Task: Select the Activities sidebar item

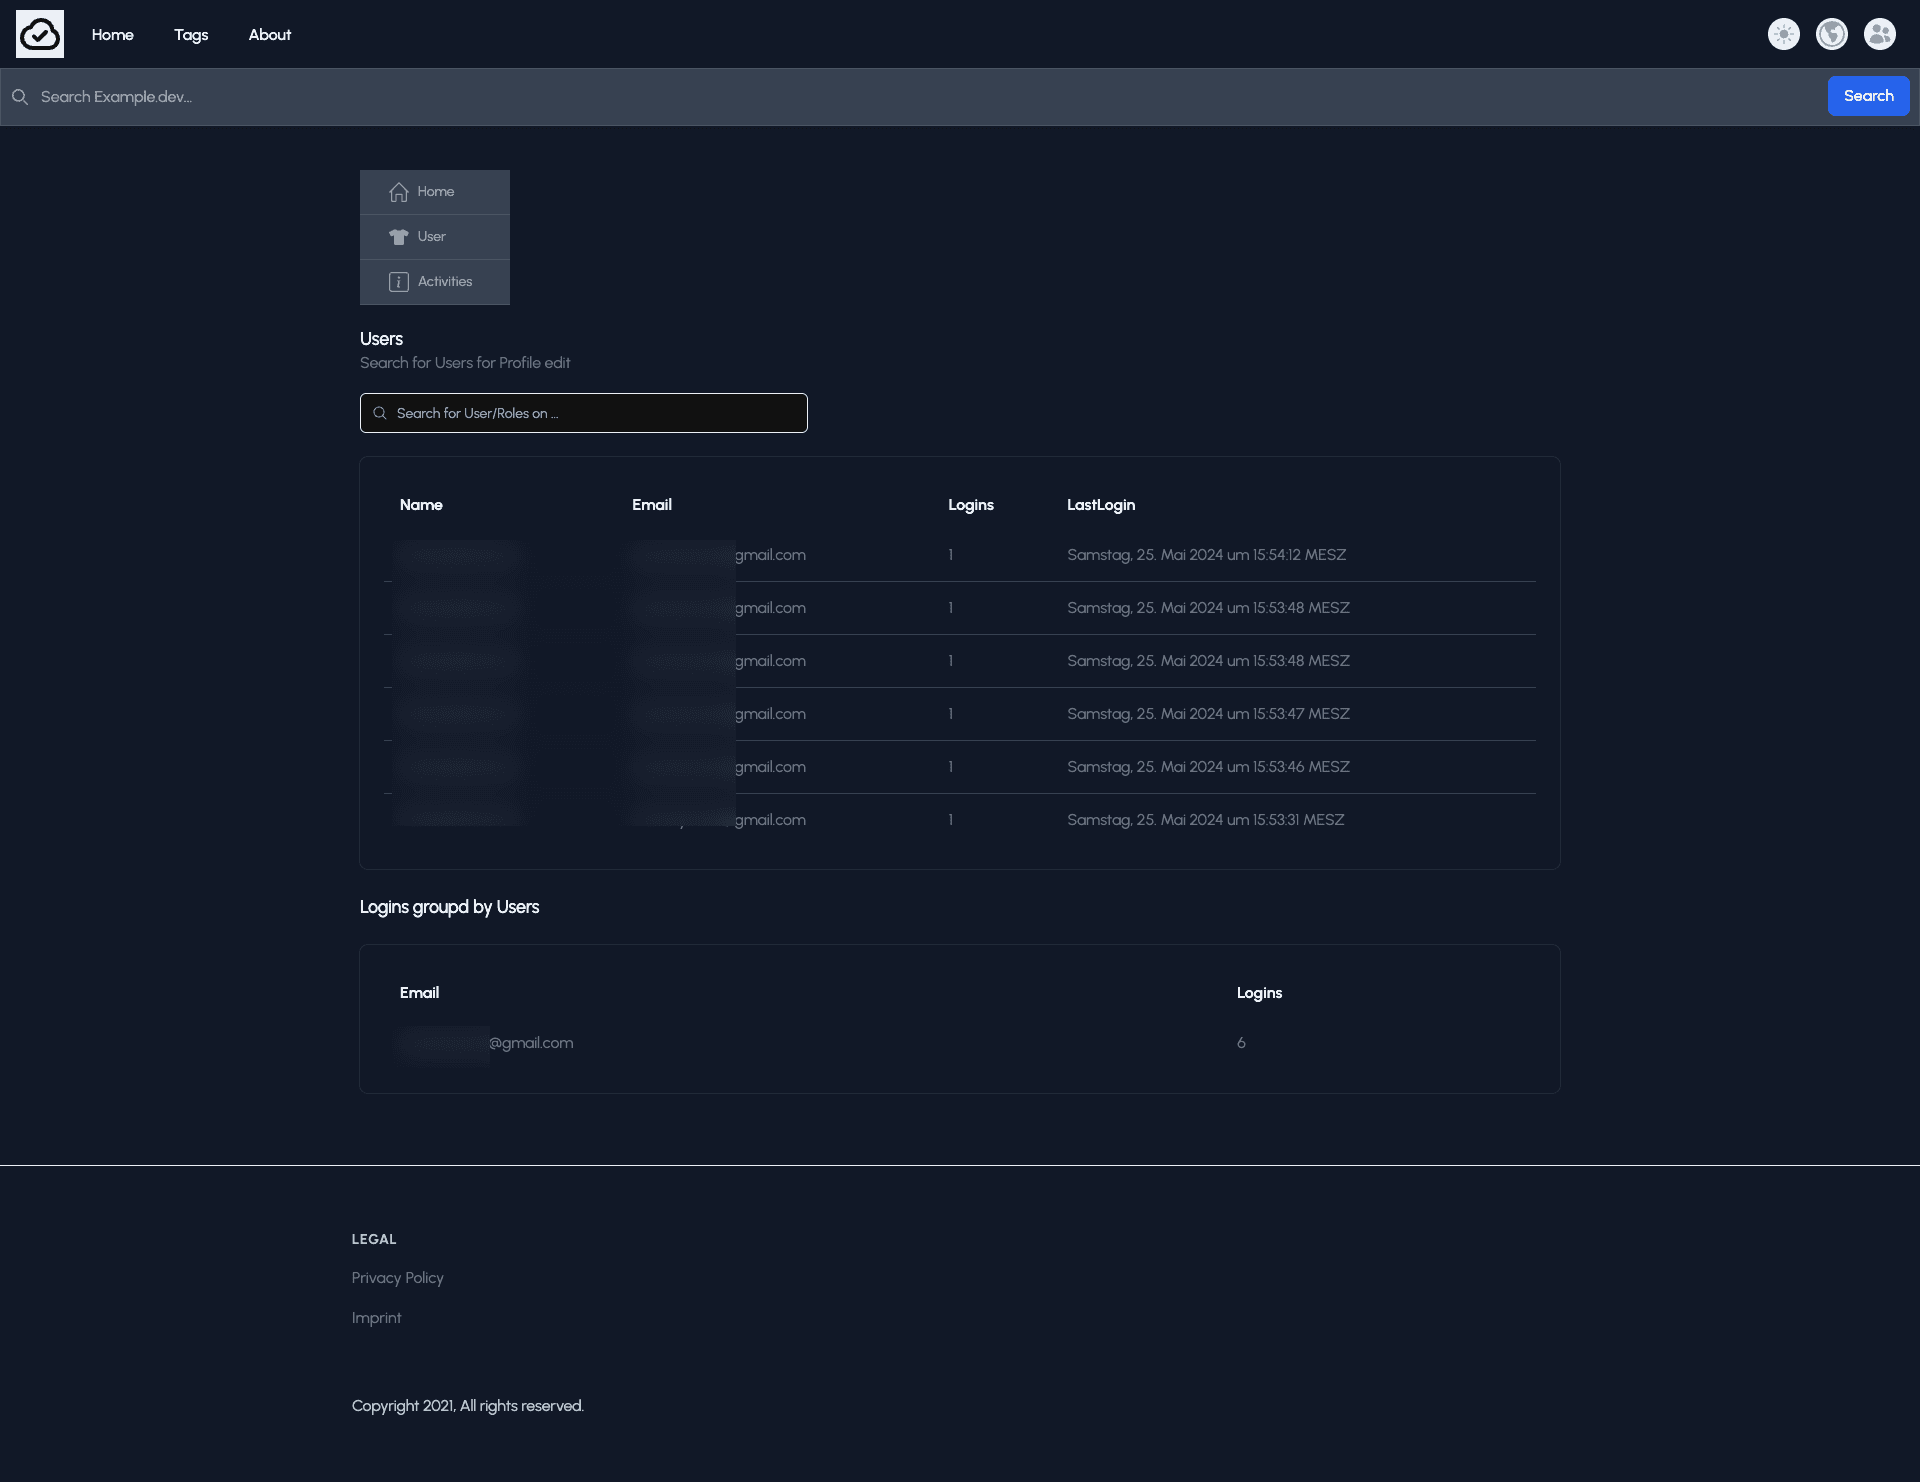Action: pos(444,282)
